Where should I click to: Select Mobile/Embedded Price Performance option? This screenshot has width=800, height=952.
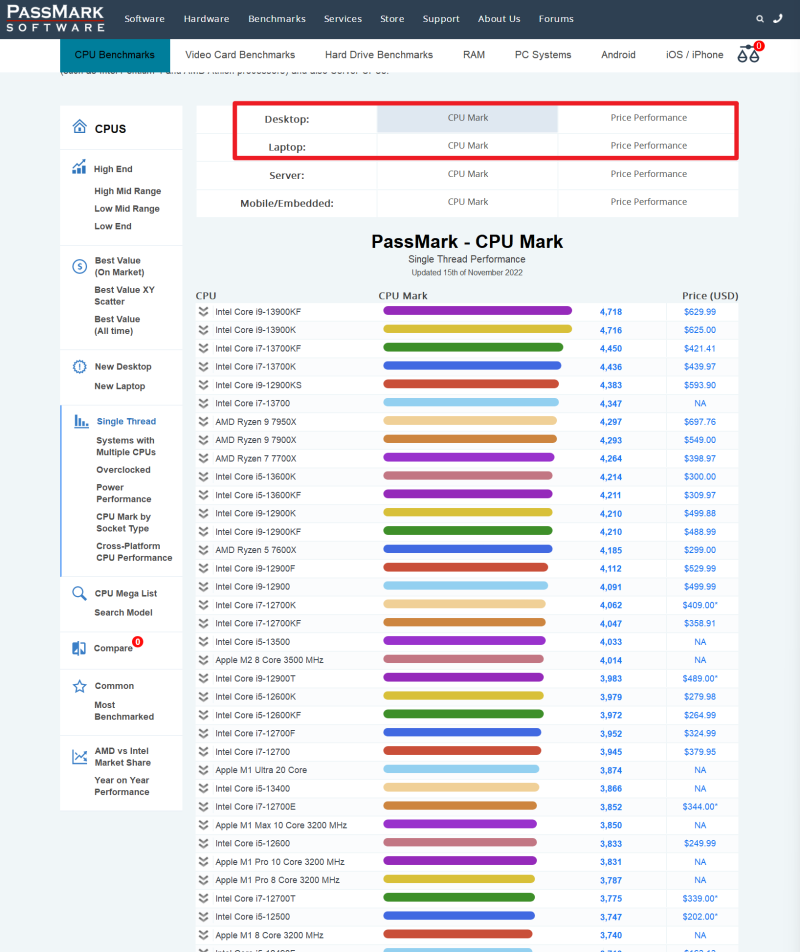pyautogui.click(x=648, y=202)
